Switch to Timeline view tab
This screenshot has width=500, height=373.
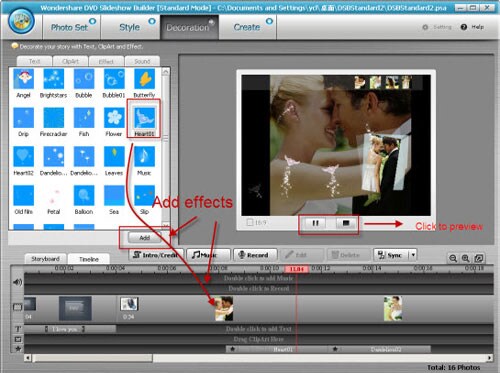[x=89, y=259]
